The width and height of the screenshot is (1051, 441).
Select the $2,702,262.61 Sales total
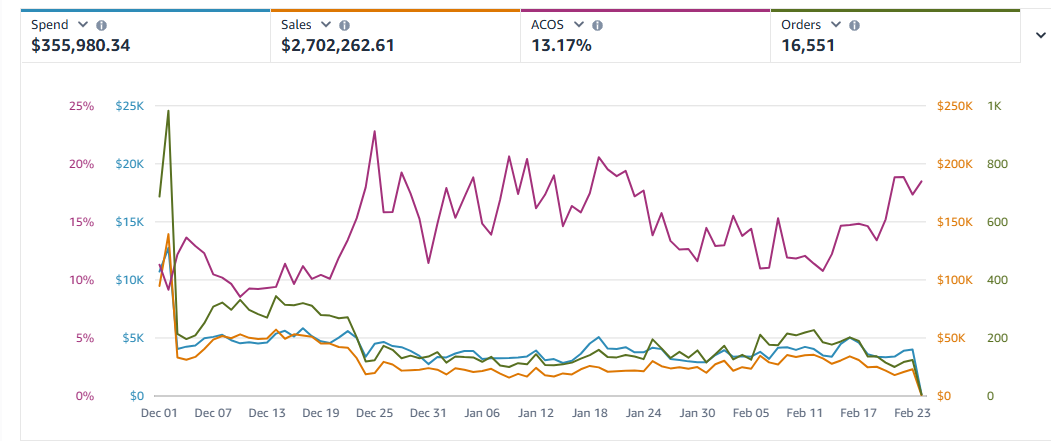click(338, 45)
